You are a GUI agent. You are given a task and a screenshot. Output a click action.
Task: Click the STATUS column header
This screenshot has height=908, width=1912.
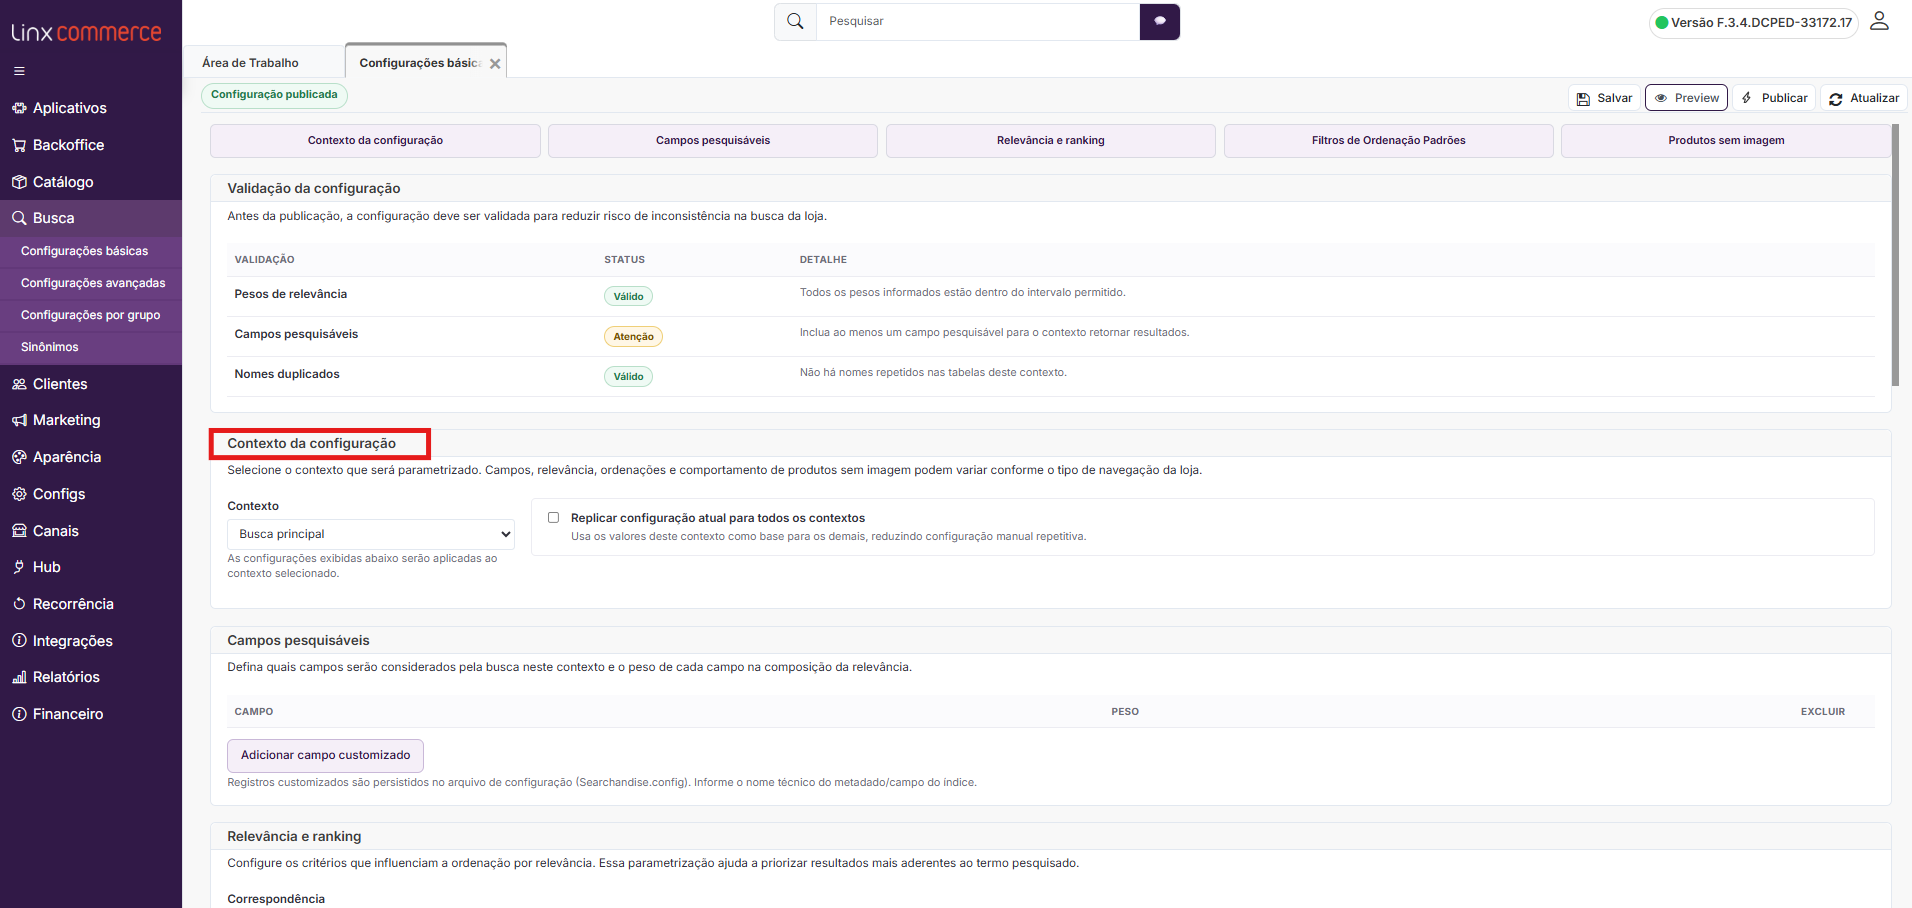coord(624,260)
